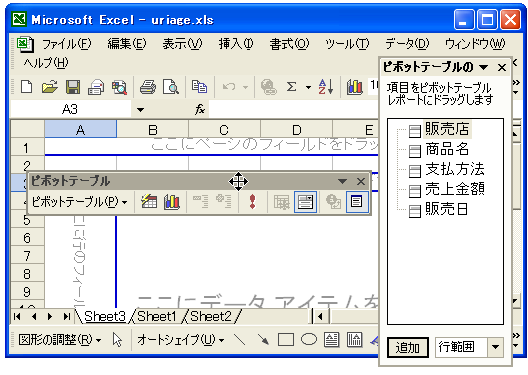The height and width of the screenshot is (375, 528).
Task: Click the Insert Hyperlink globe icon
Action: pyautogui.click(x=268, y=87)
